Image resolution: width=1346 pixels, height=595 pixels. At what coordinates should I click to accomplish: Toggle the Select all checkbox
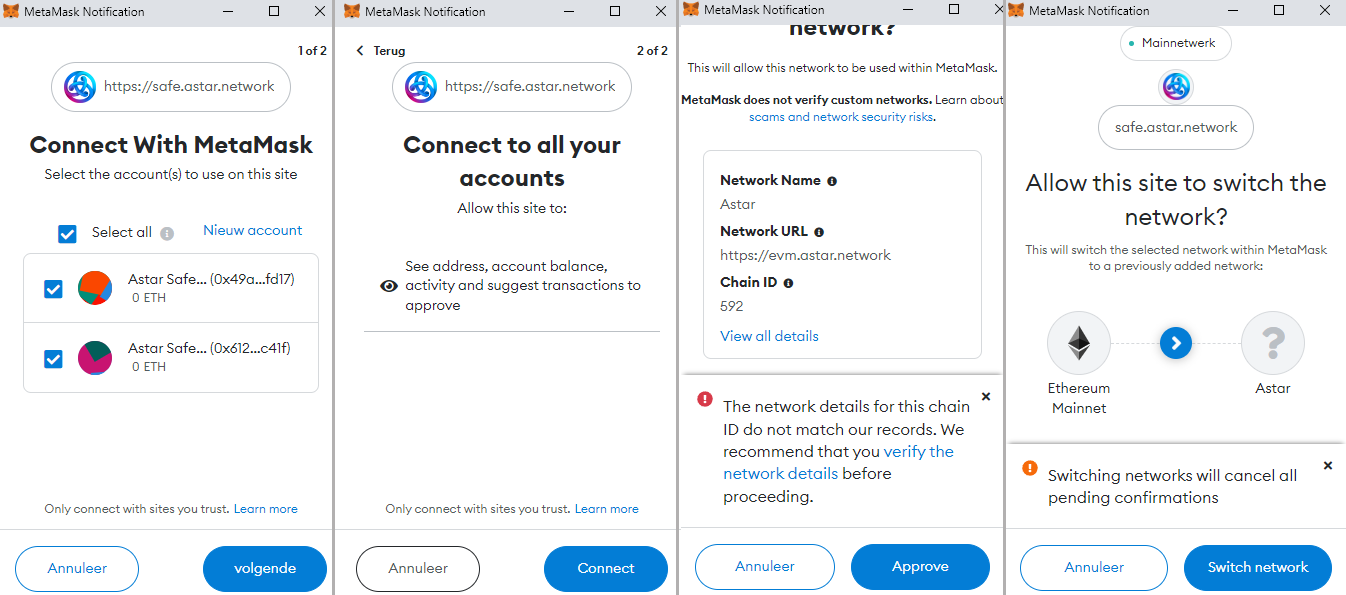tap(67, 233)
